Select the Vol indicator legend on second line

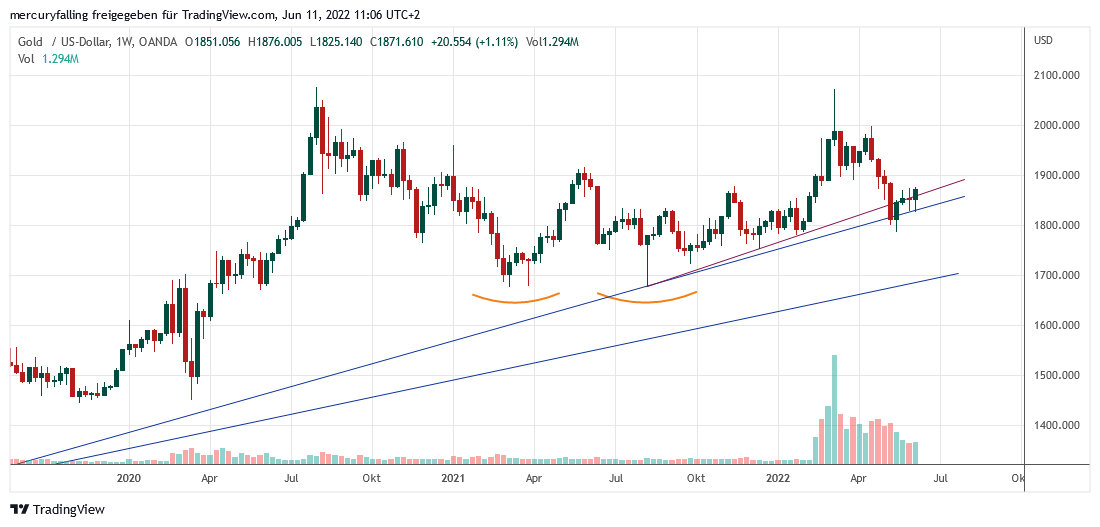click(x=26, y=59)
